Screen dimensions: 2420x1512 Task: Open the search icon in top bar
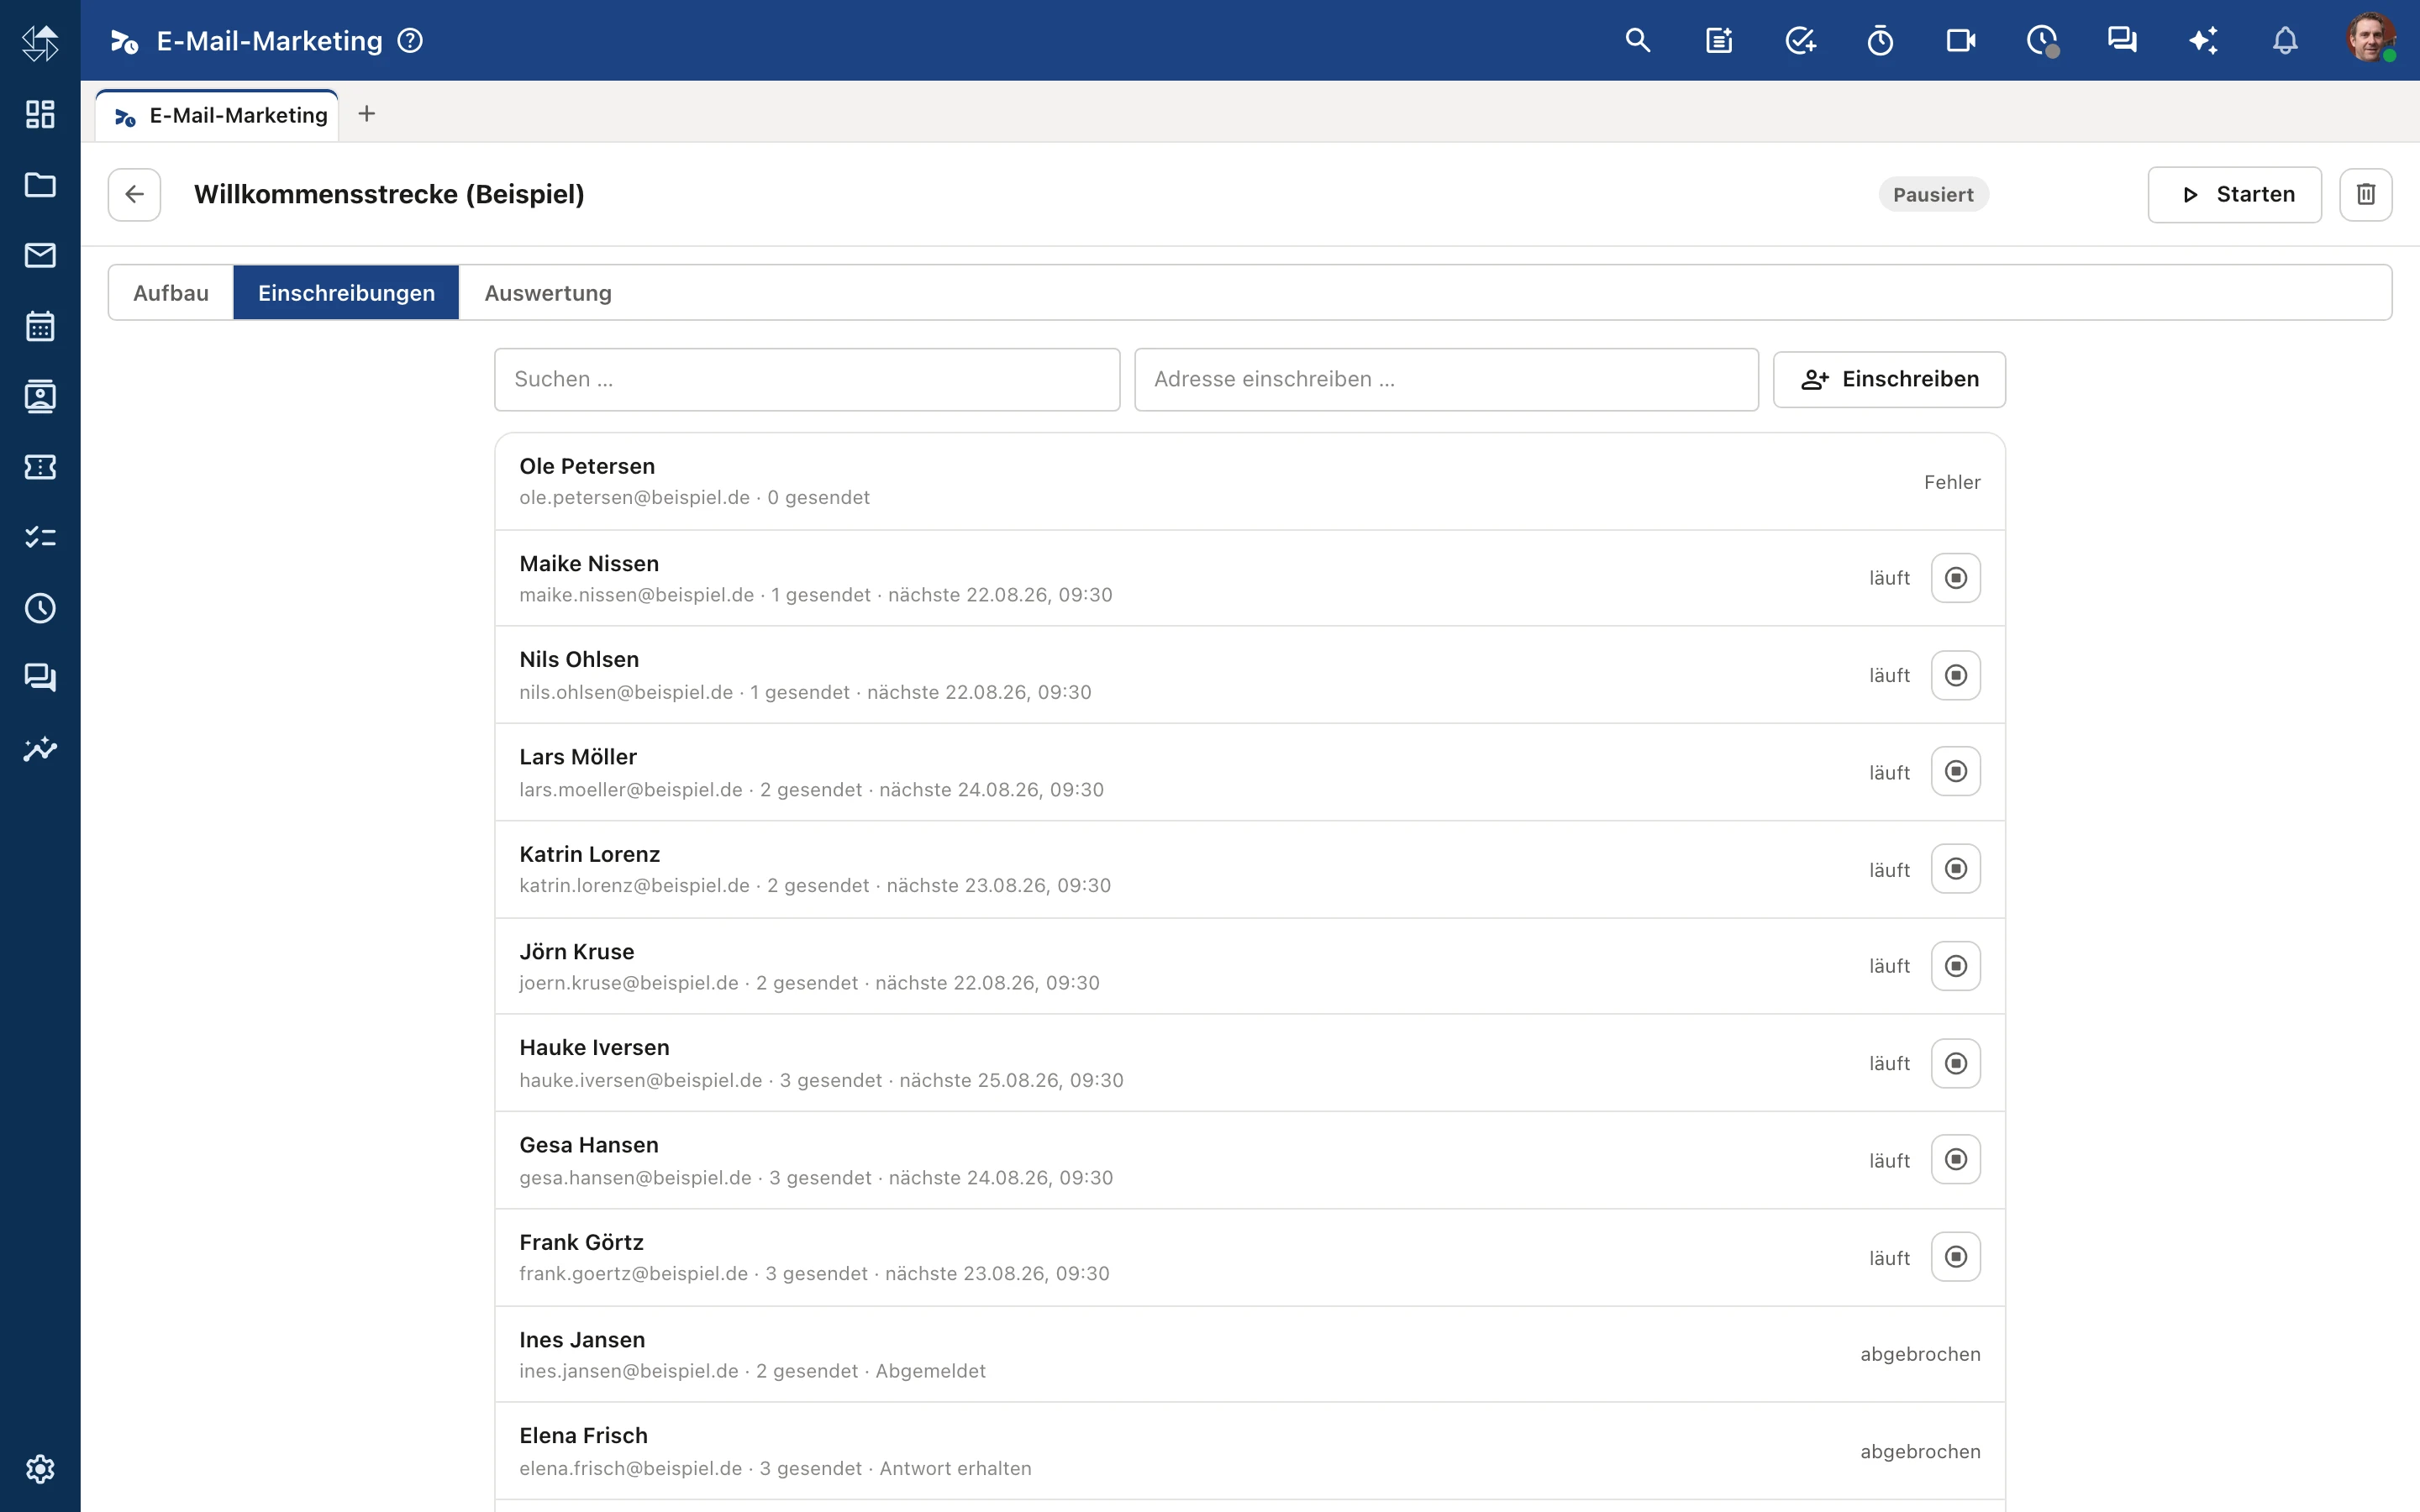click(1637, 40)
